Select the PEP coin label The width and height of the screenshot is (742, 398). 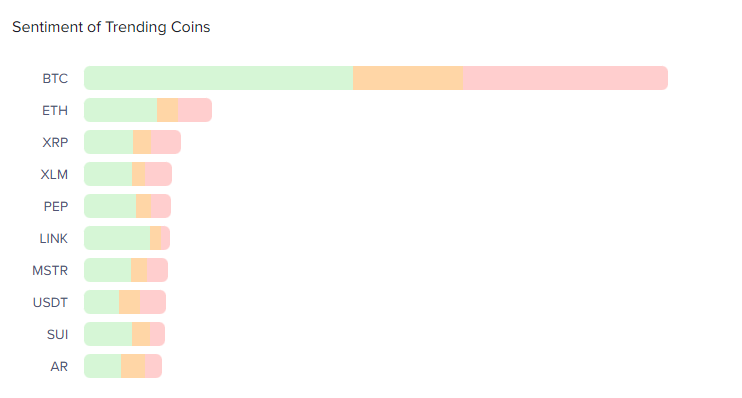[55, 207]
